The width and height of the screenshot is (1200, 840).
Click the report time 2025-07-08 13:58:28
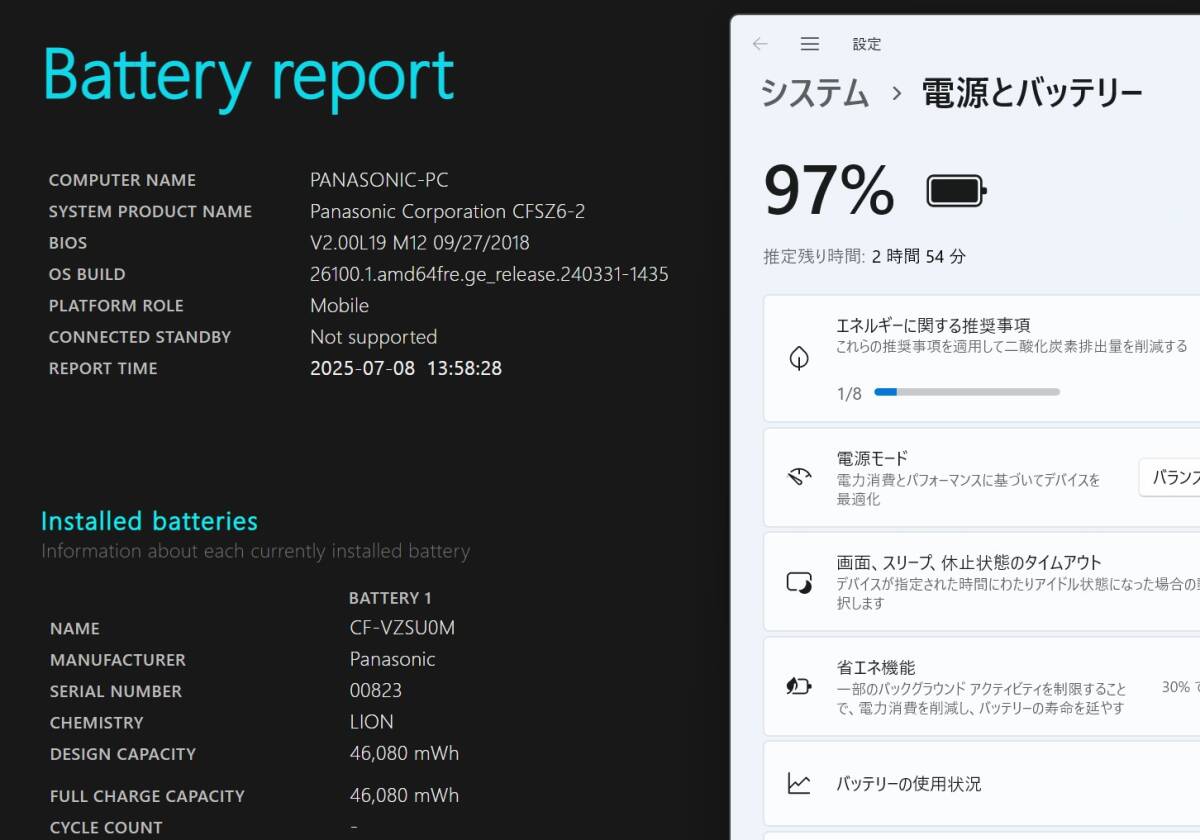pyautogui.click(x=406, y=368)
